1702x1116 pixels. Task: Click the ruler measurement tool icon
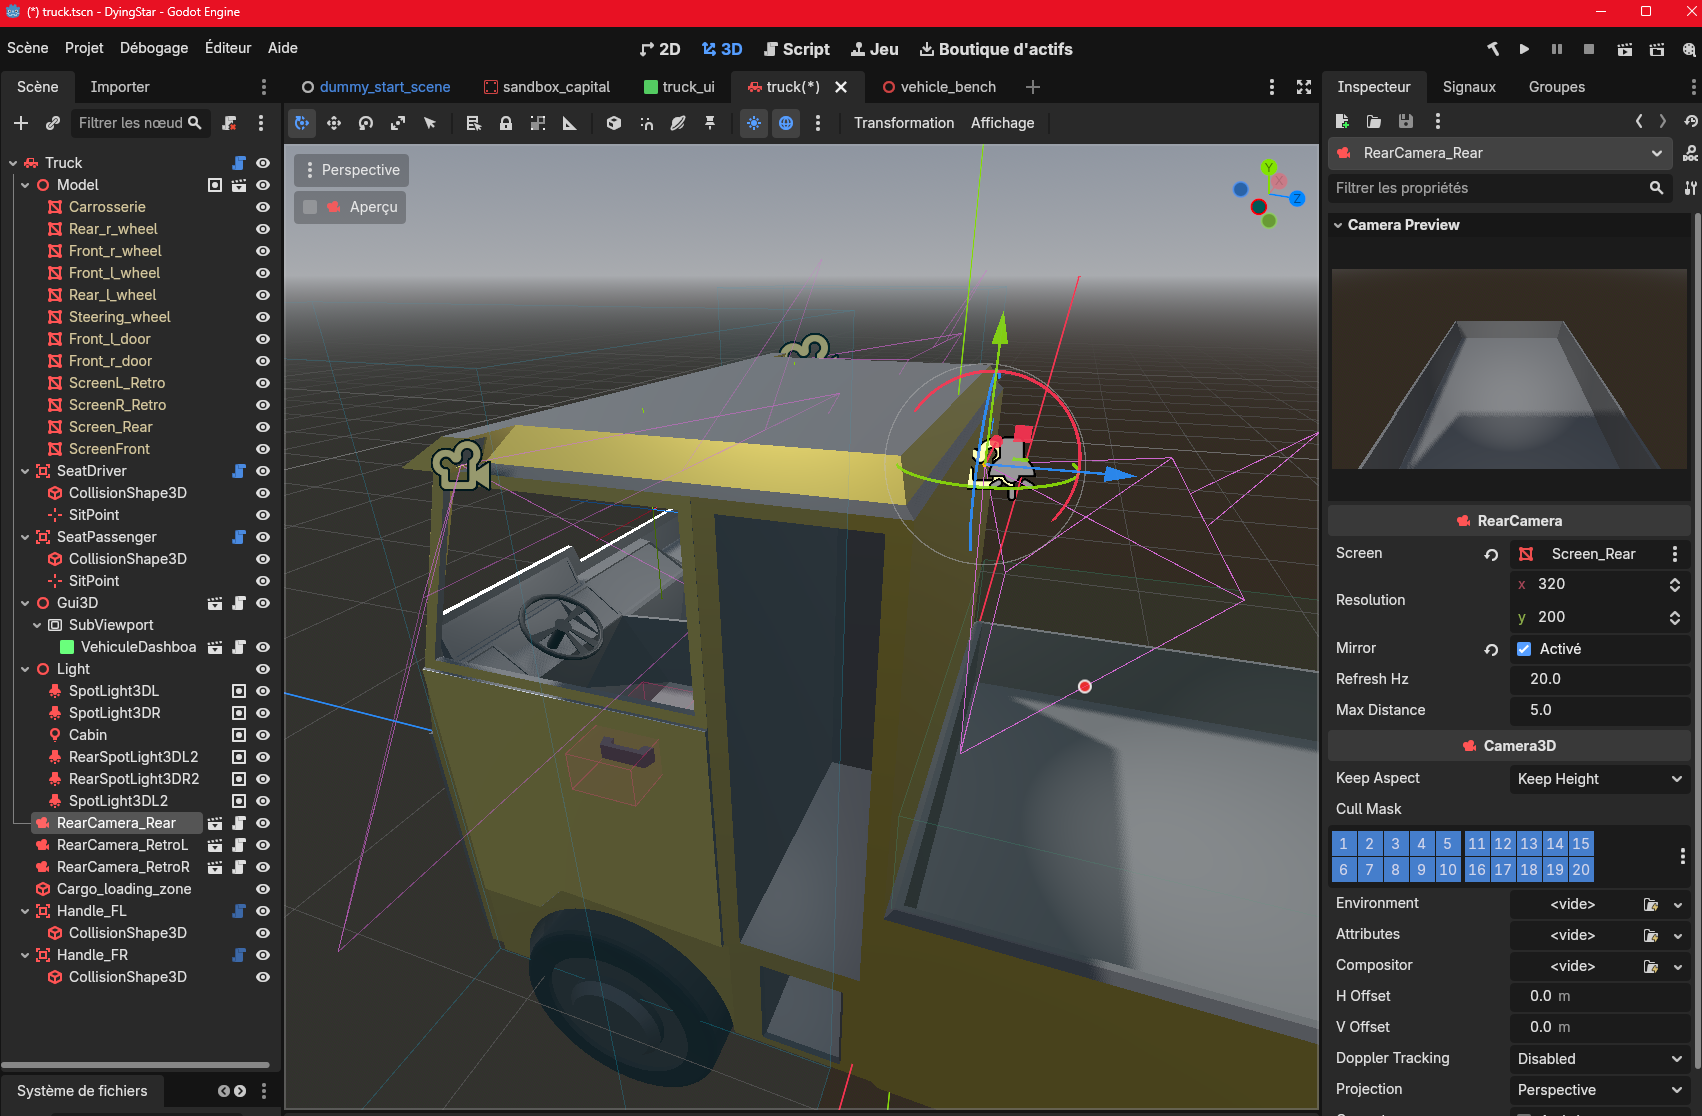[x=570, y=123]
